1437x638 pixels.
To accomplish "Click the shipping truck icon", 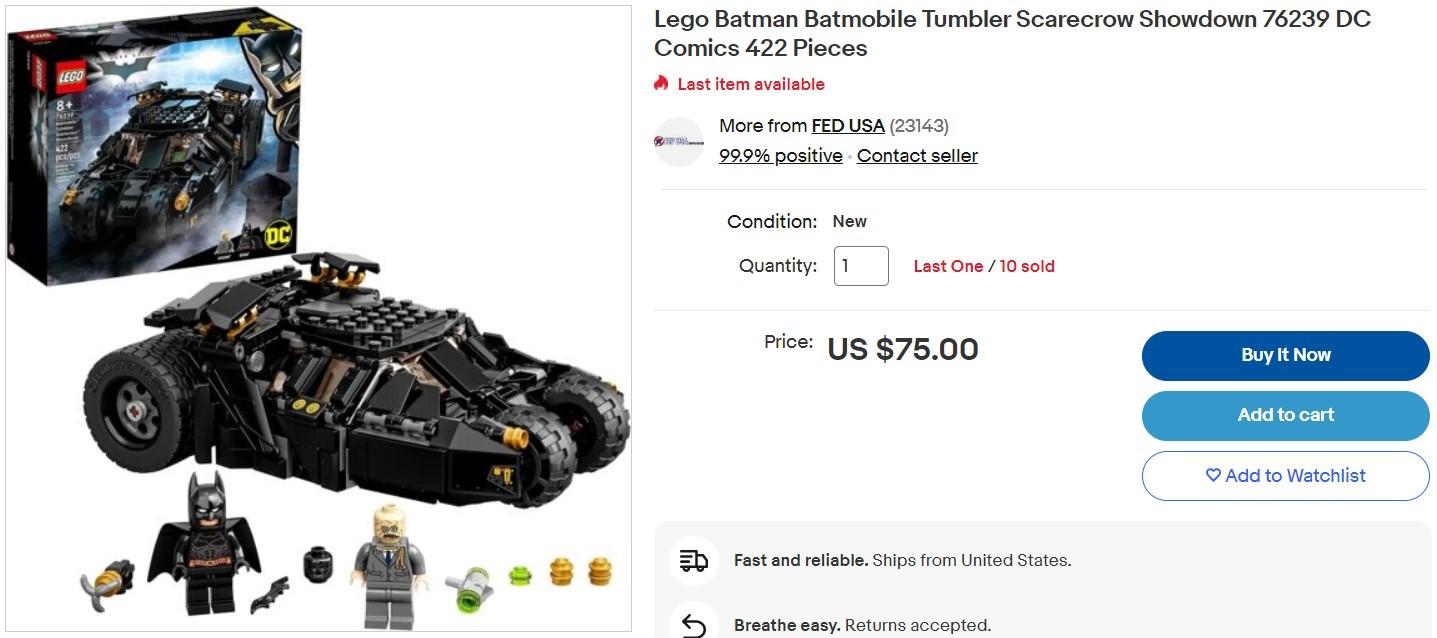I will pyautogui.click(x=693, y=560).
